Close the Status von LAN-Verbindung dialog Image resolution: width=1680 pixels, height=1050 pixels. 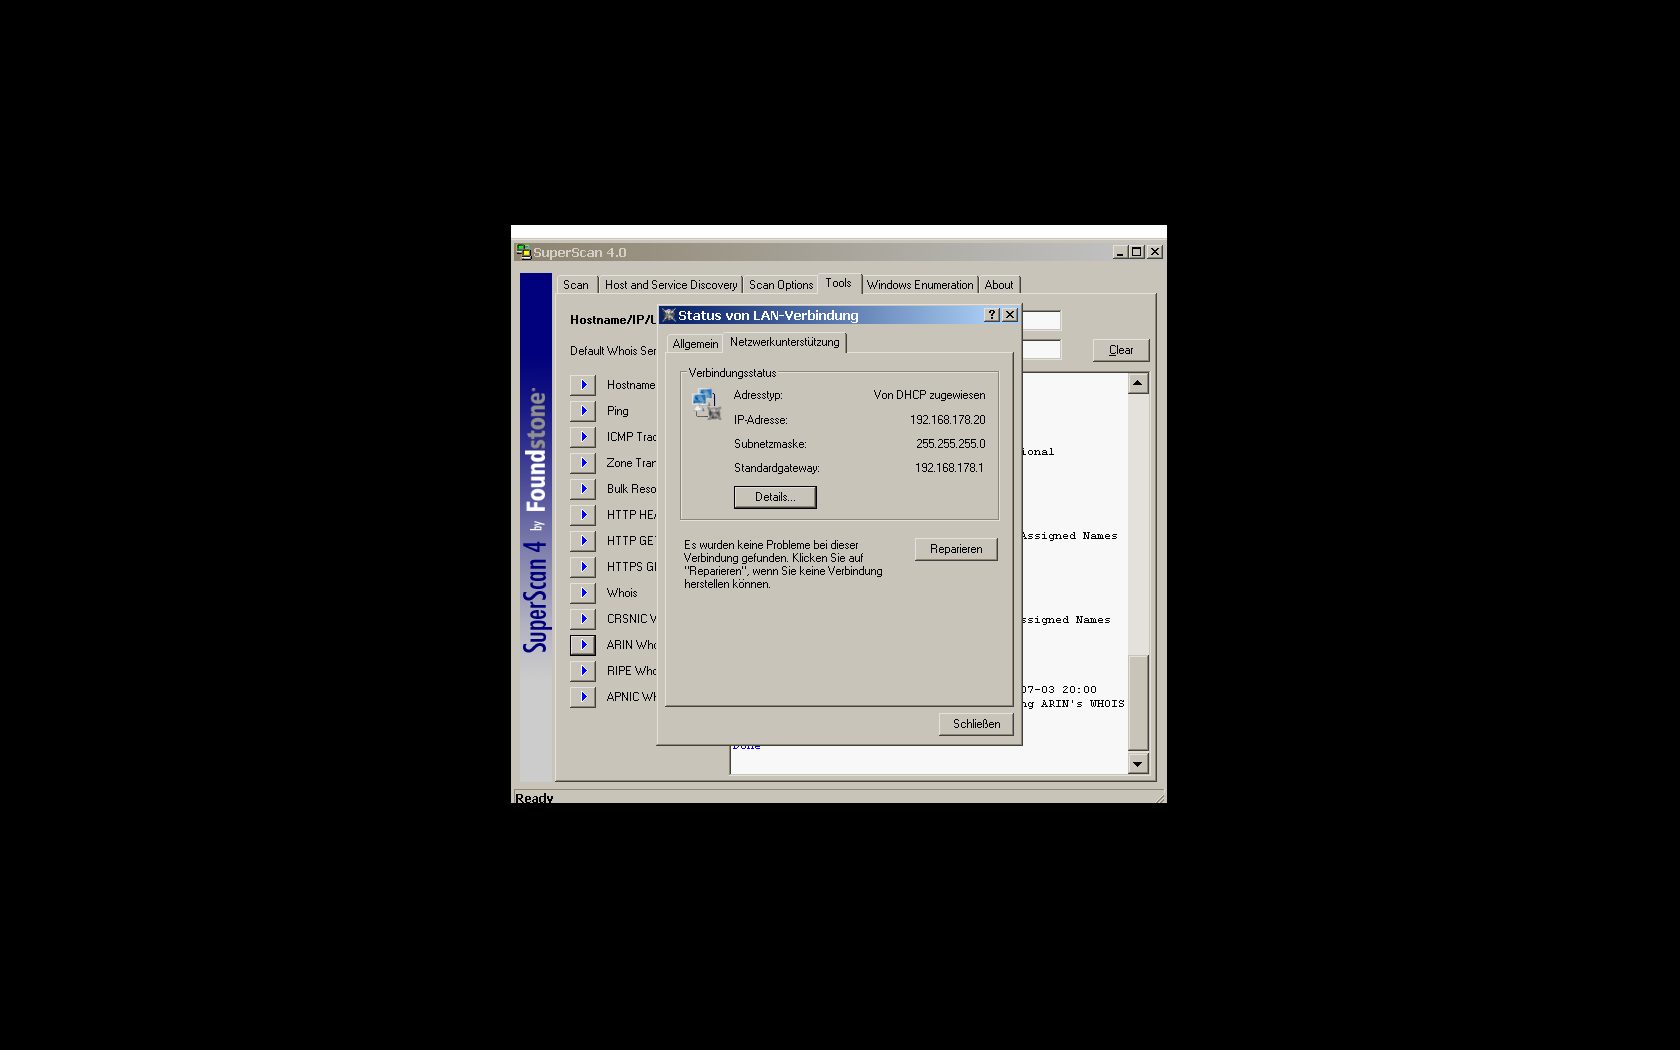1010,315
